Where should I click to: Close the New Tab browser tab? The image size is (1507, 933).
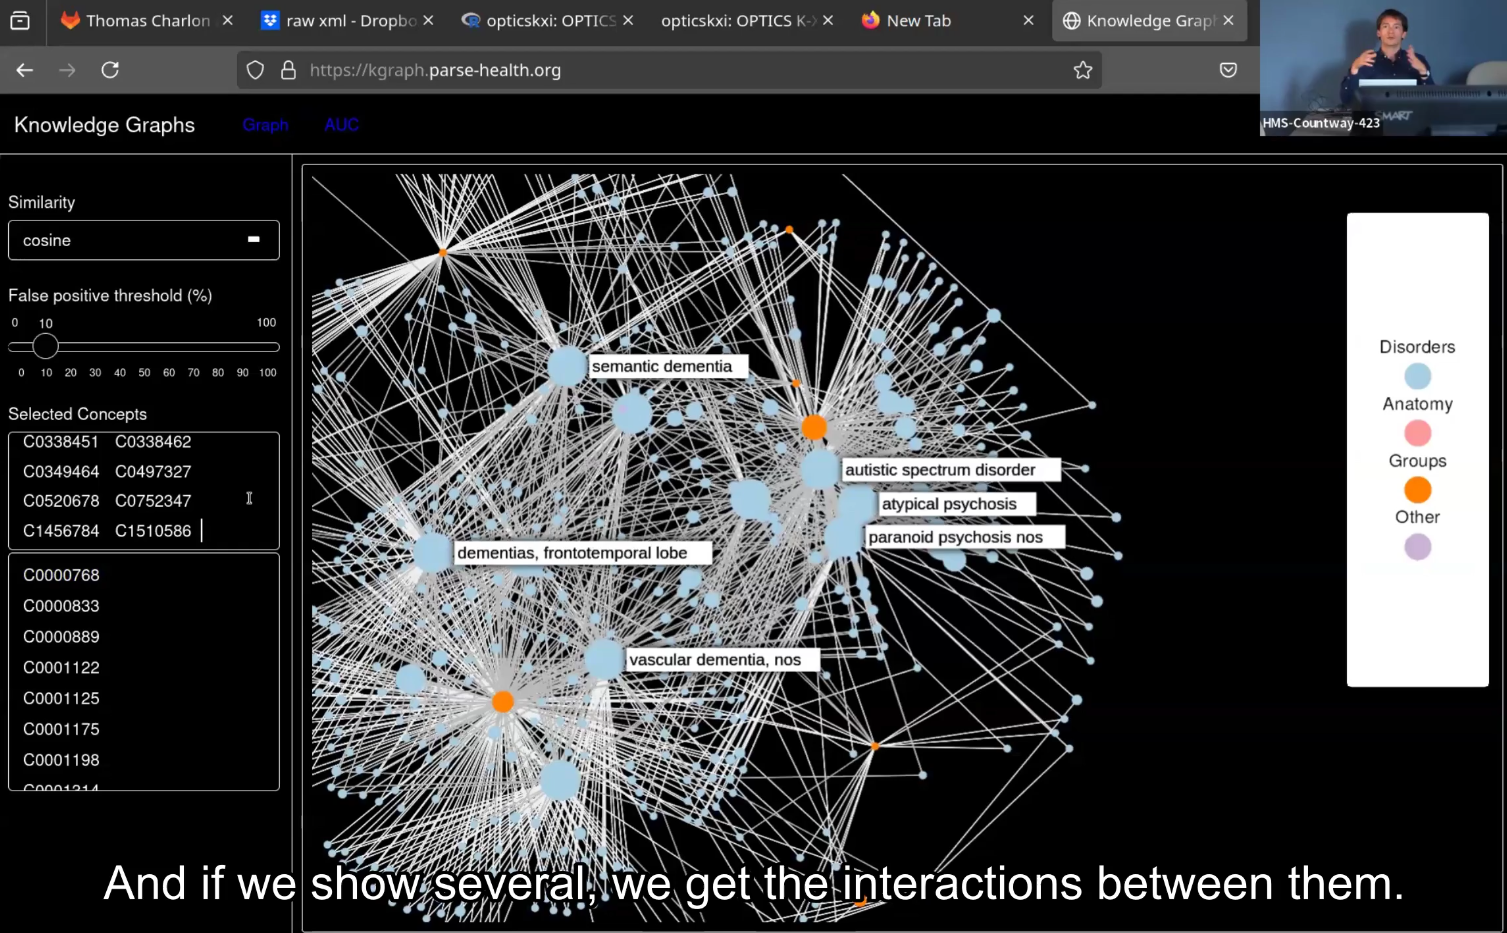1028,20
